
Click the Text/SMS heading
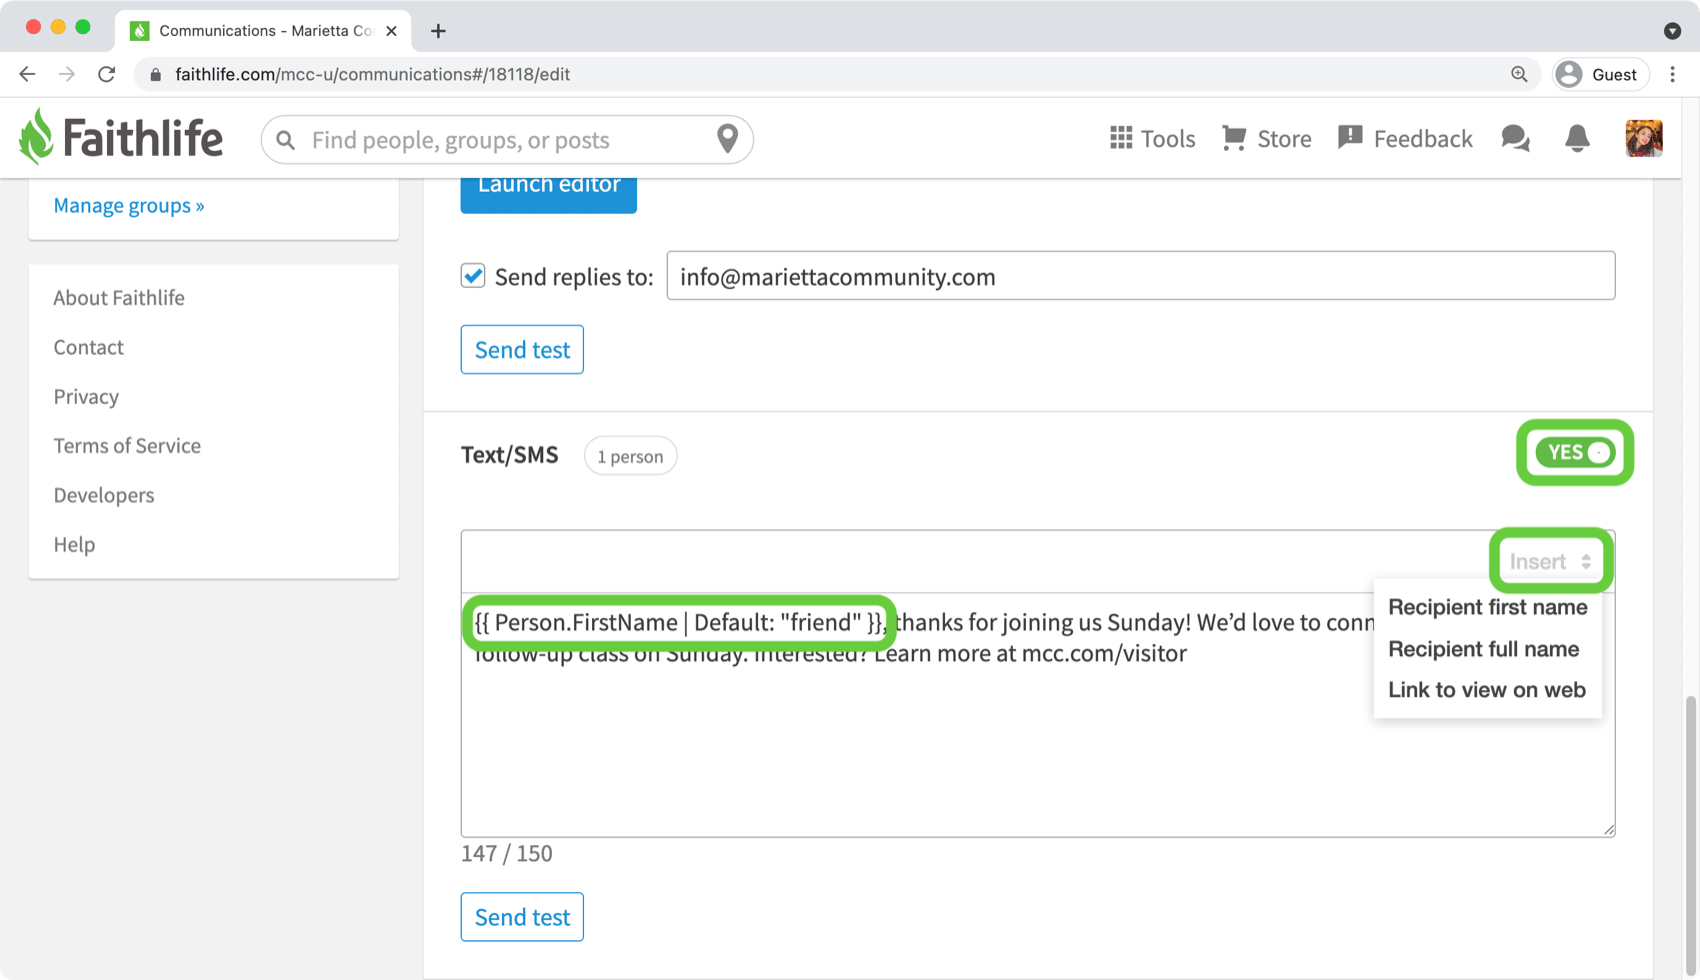click(509, 455)
